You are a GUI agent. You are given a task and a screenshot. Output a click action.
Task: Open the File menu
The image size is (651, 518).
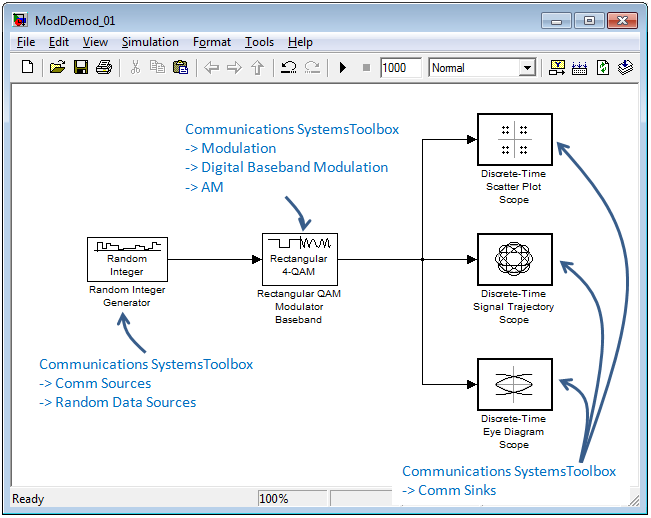pyautogui.click(x=26, y=42)
